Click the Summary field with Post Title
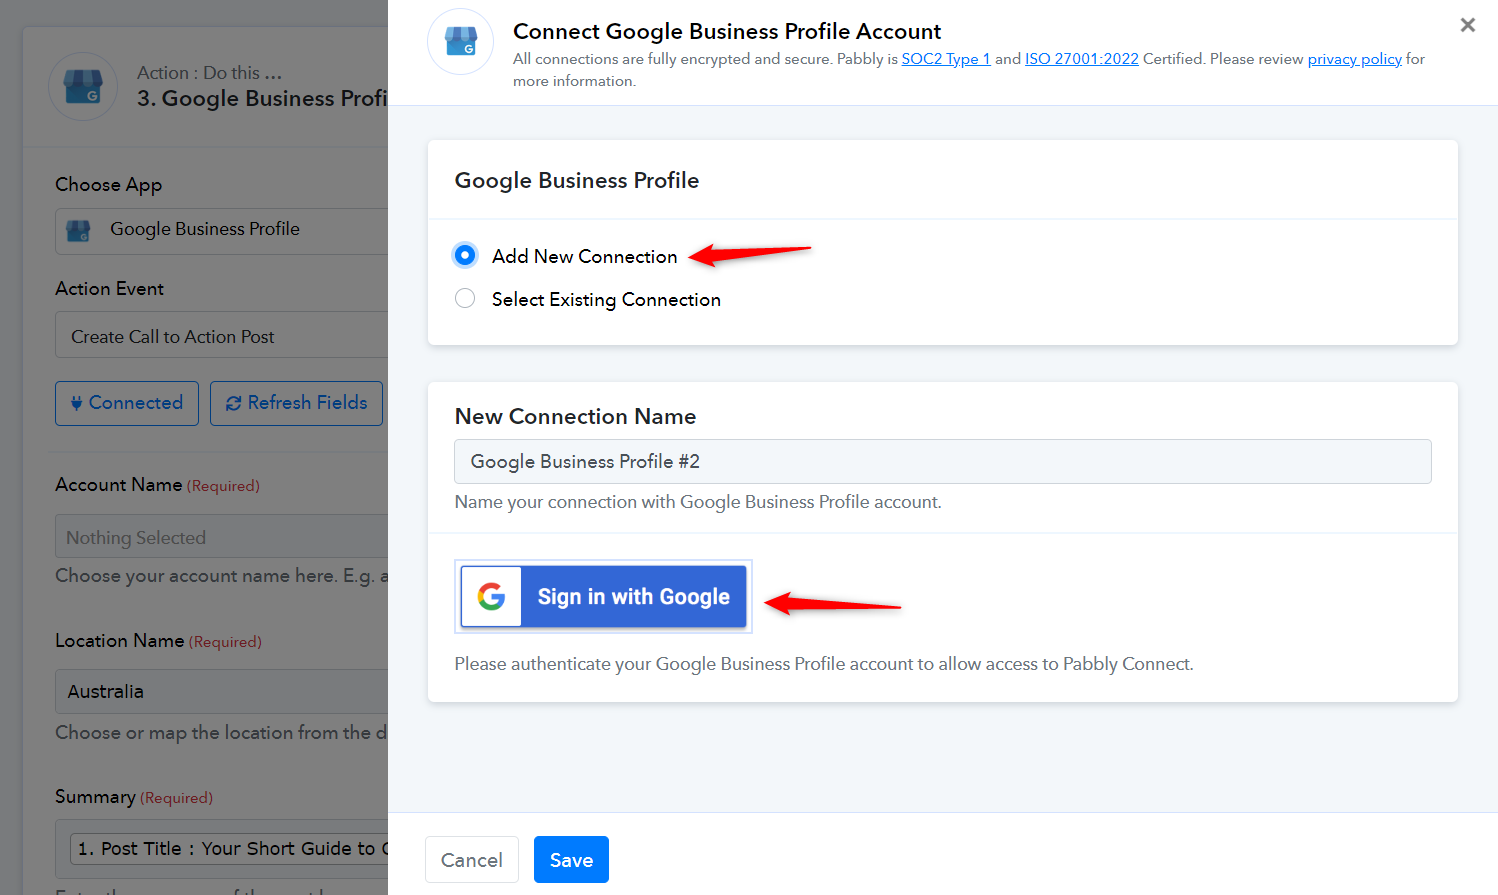1498x895 pixels. point(222,848)
